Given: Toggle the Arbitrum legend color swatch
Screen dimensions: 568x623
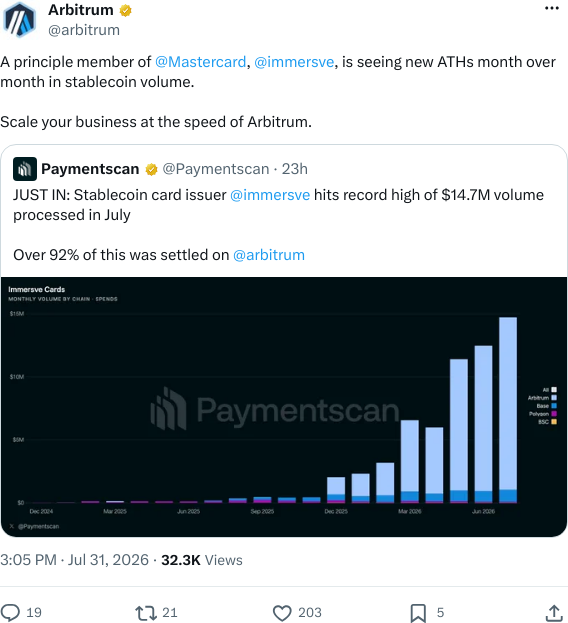Looking at the screenshot, I should [554, 398].
